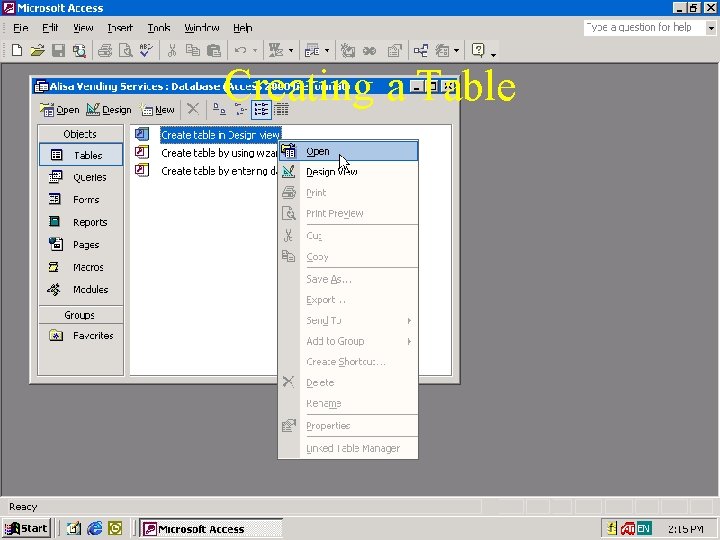720x540 pixels.
Task: Choose Open in the context menu
Action: (348, 151)
